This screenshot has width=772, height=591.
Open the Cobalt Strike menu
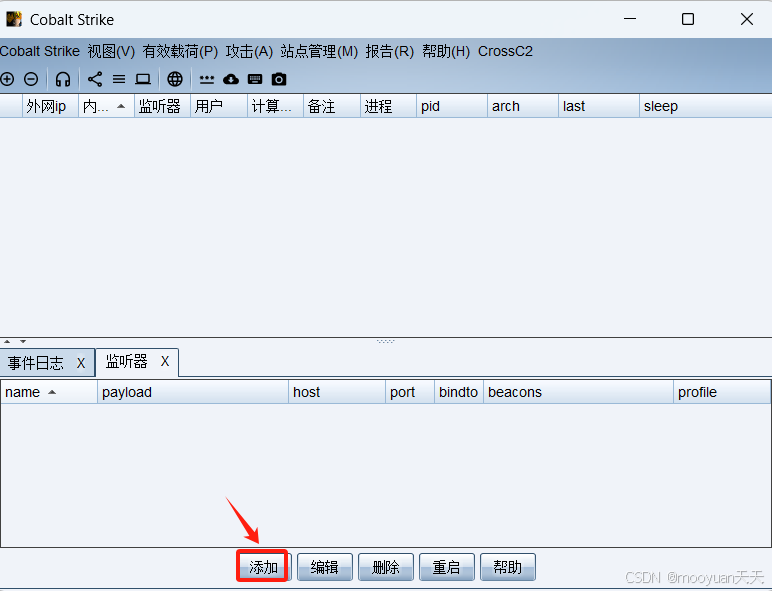point(40,51)
